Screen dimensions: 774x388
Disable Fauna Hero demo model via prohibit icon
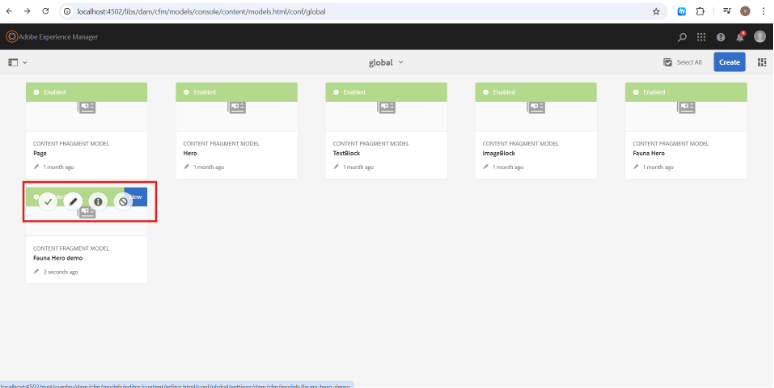123,201
